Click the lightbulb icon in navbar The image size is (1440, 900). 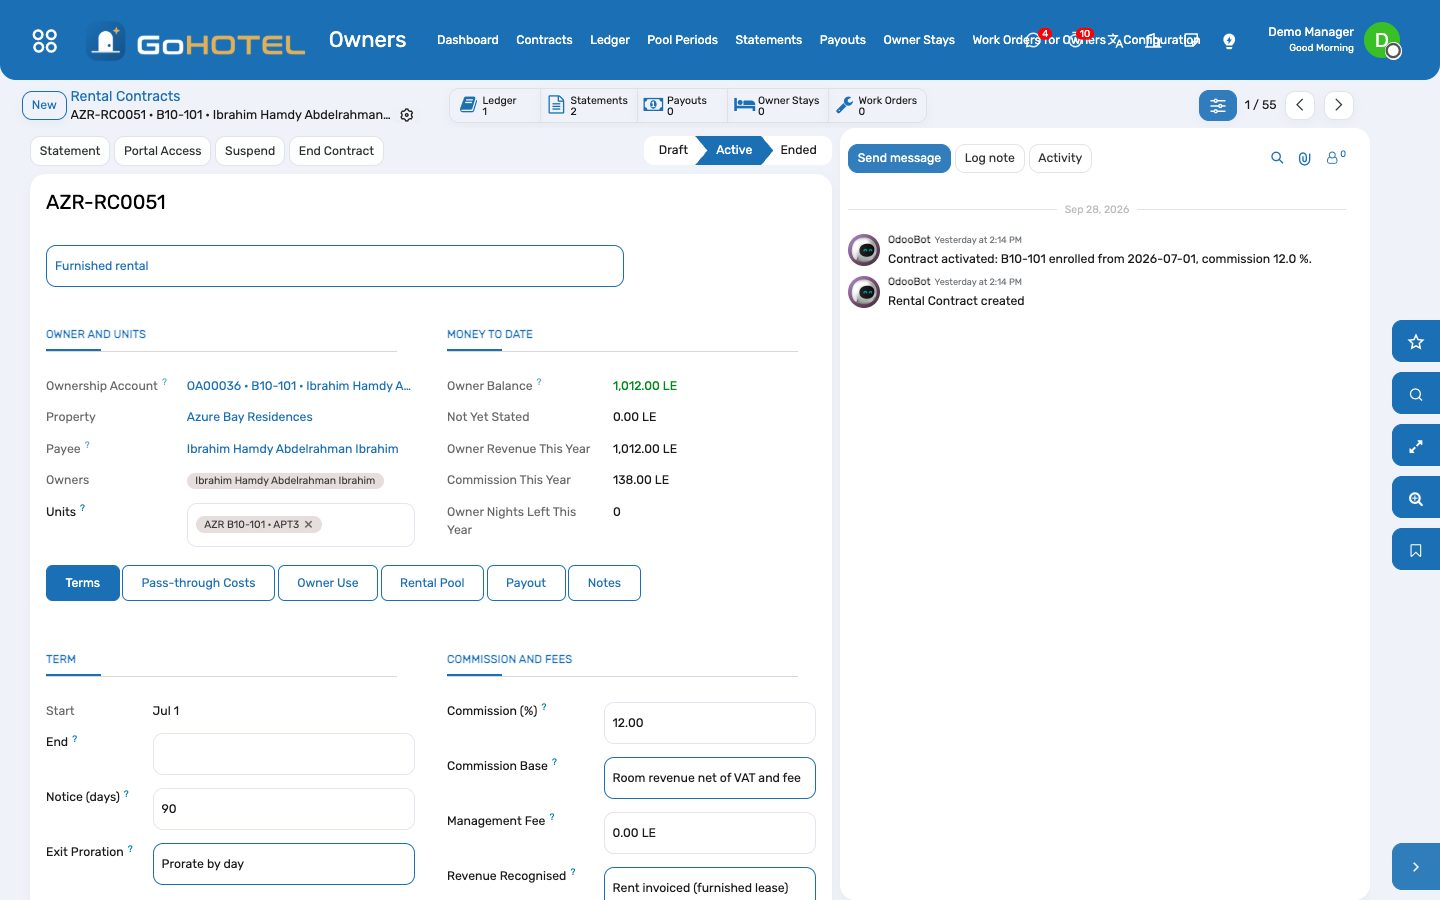(x=1229, y=41)
